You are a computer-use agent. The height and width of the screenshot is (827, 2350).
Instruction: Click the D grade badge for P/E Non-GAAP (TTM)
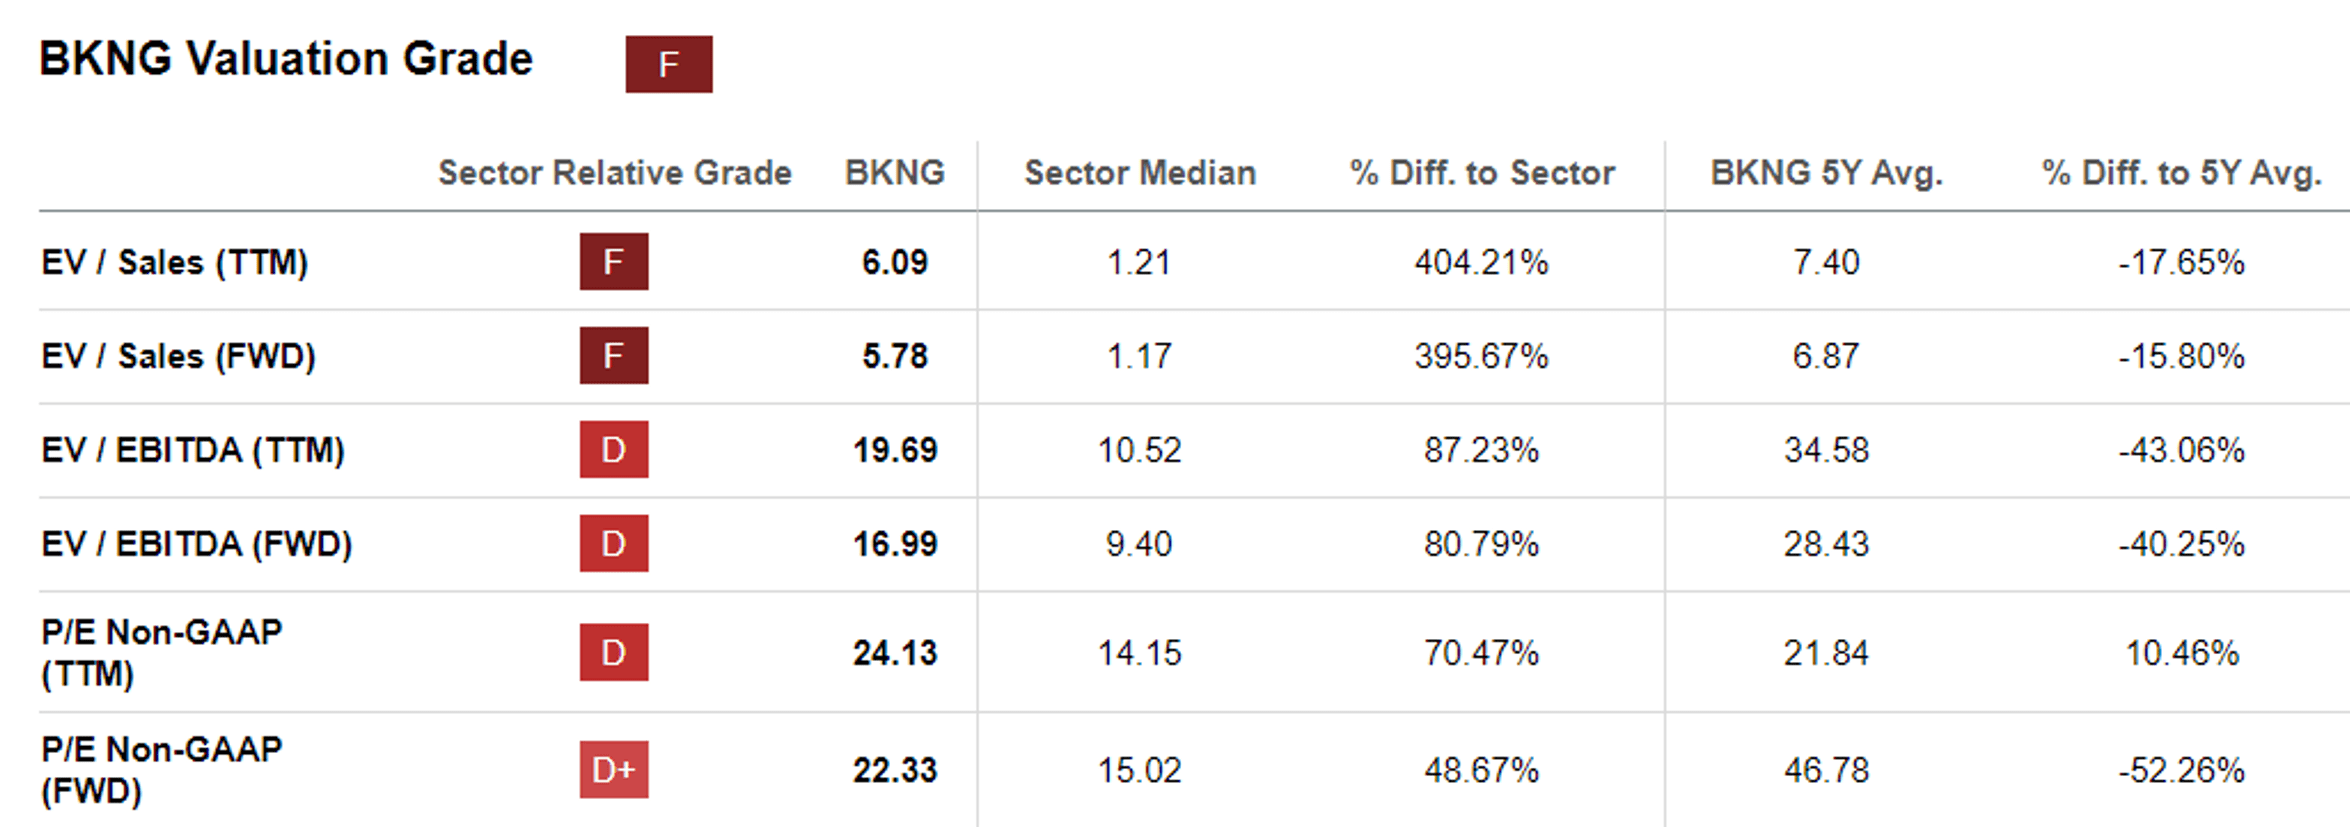tap(613, 653)
